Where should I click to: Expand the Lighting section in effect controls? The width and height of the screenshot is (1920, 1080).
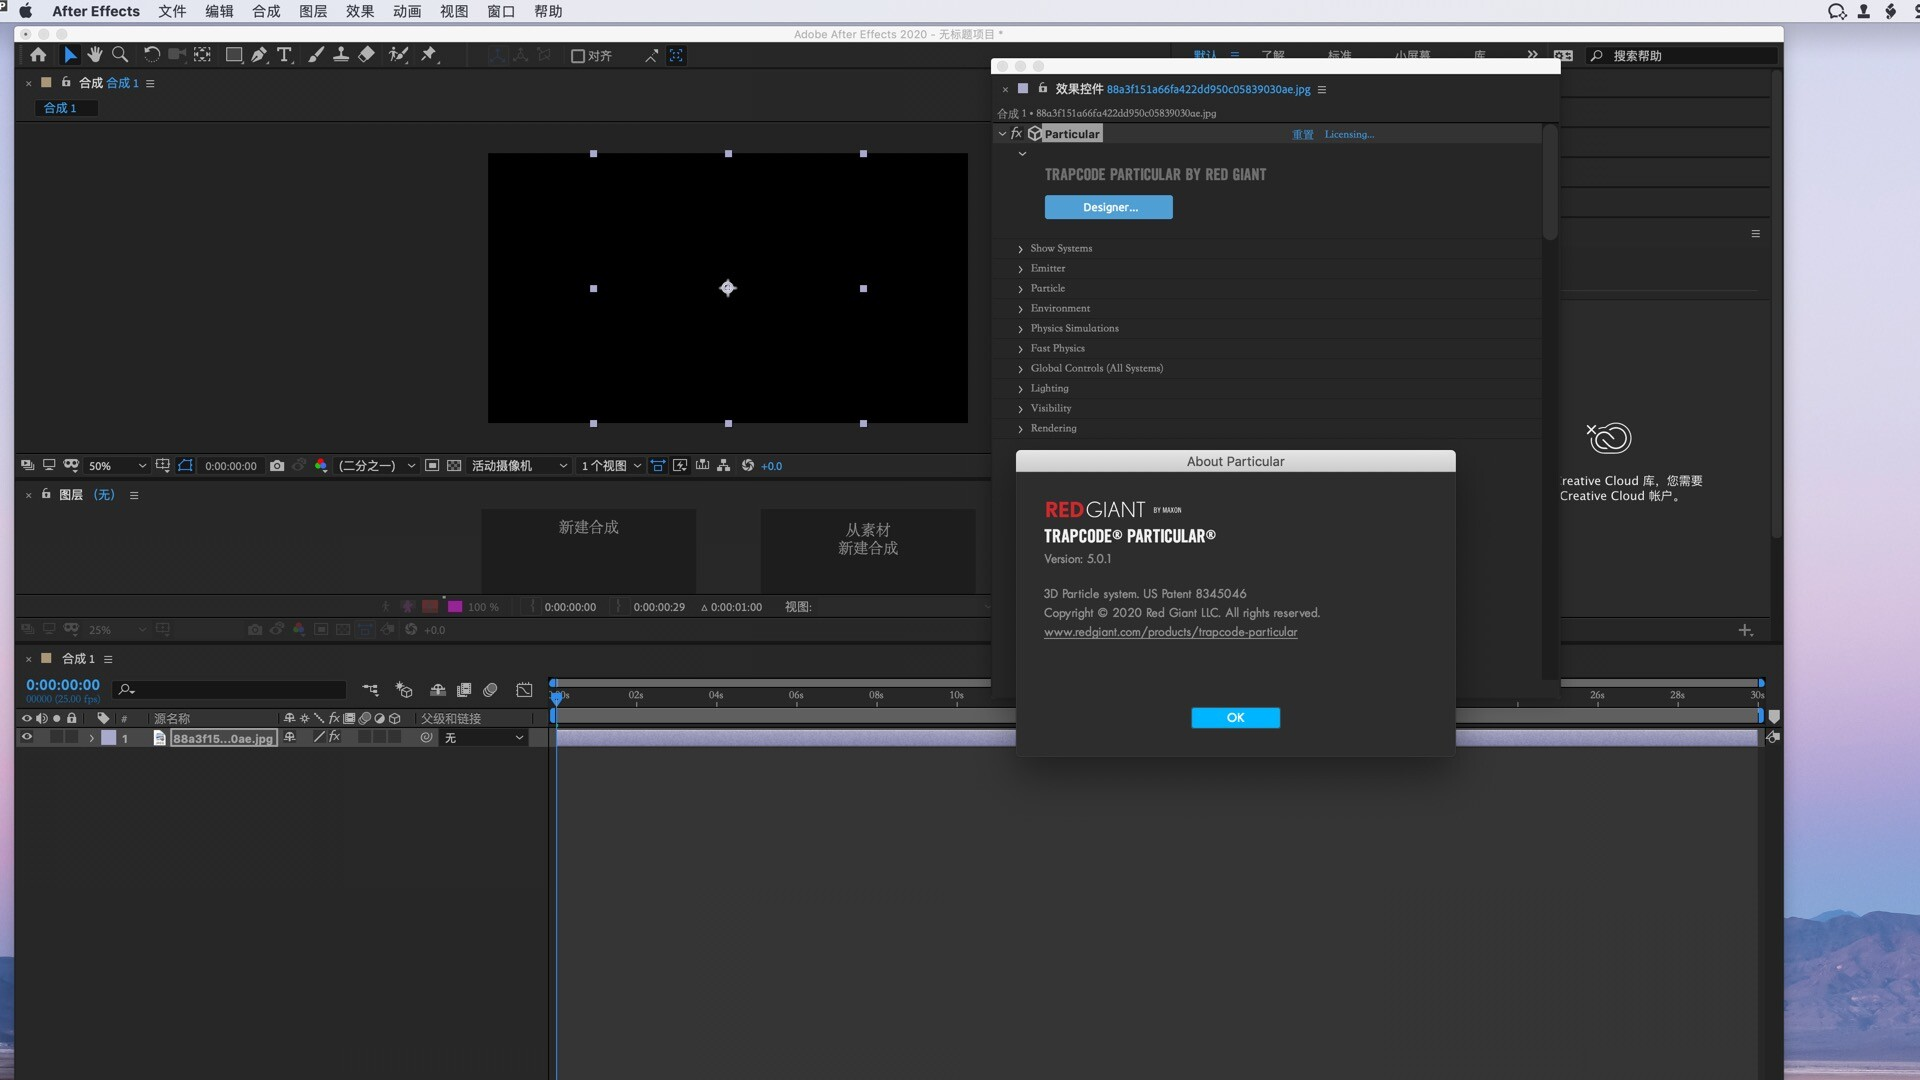1021,388
